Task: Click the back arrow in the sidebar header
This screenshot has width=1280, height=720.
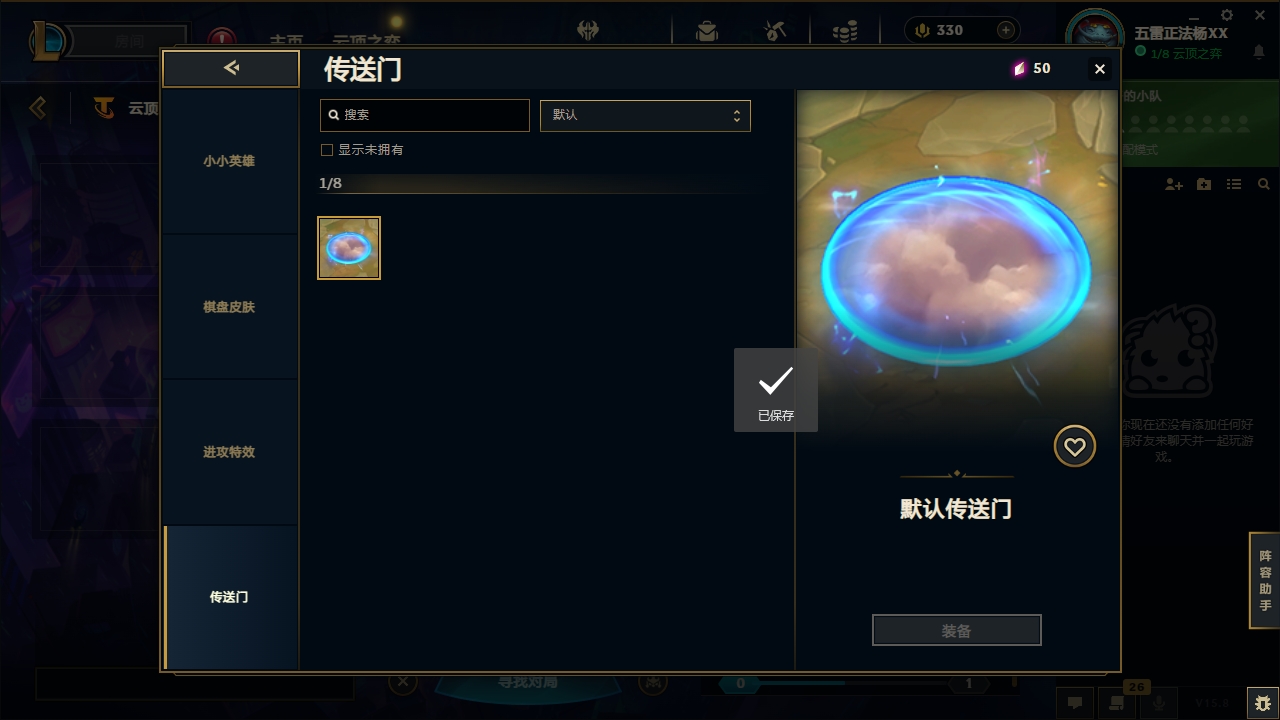Action: [x=231, y=68]
